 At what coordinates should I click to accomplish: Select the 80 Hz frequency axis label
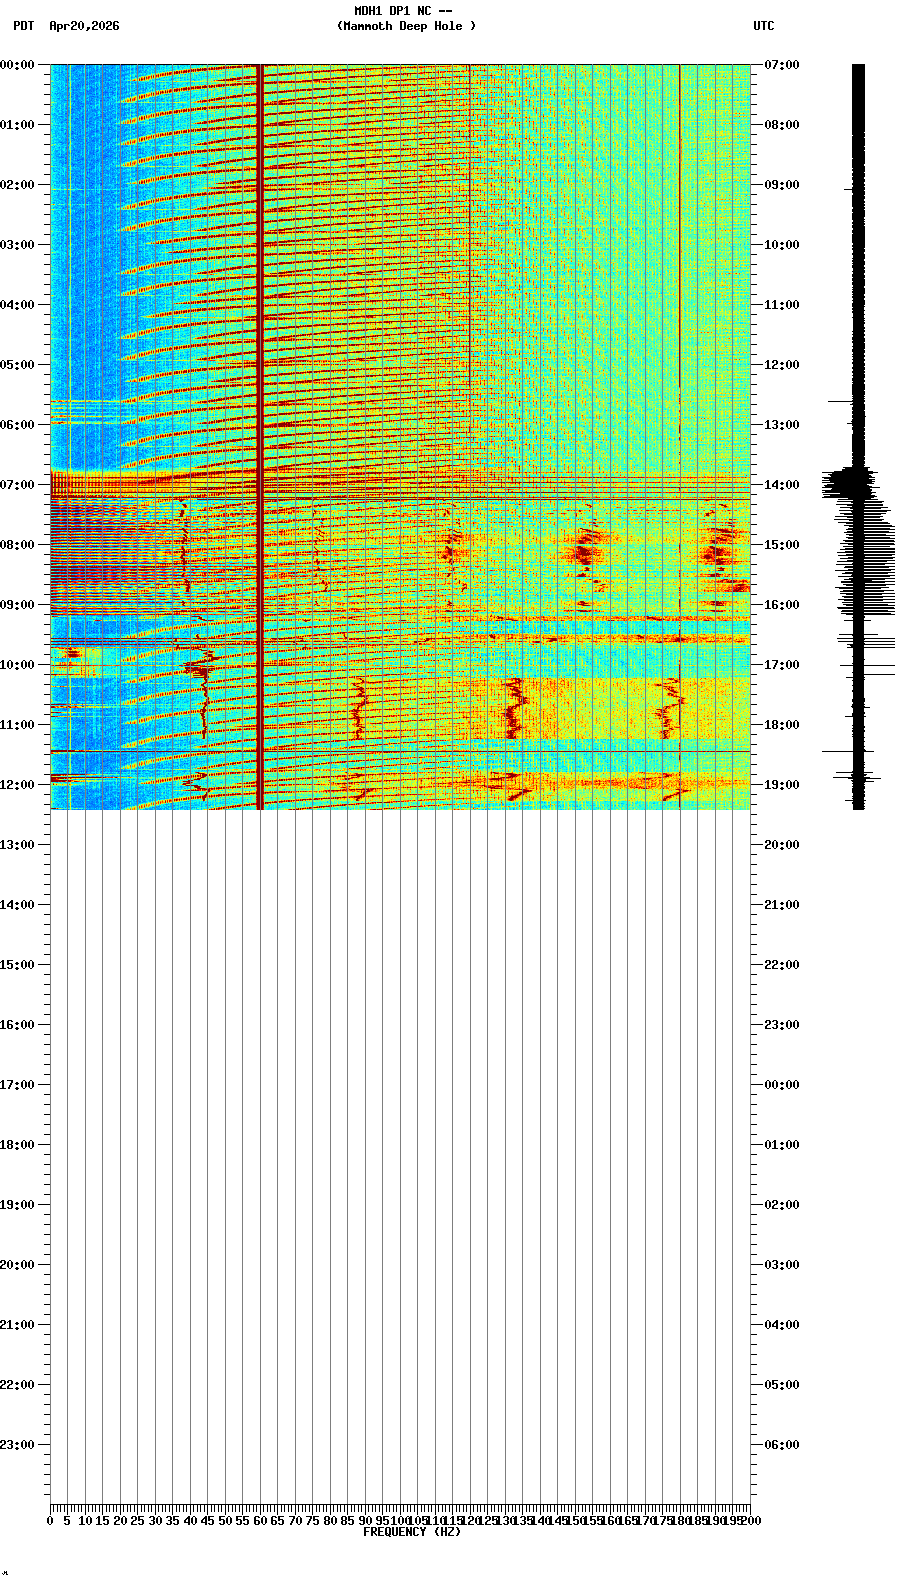[x=331, y=1521]
